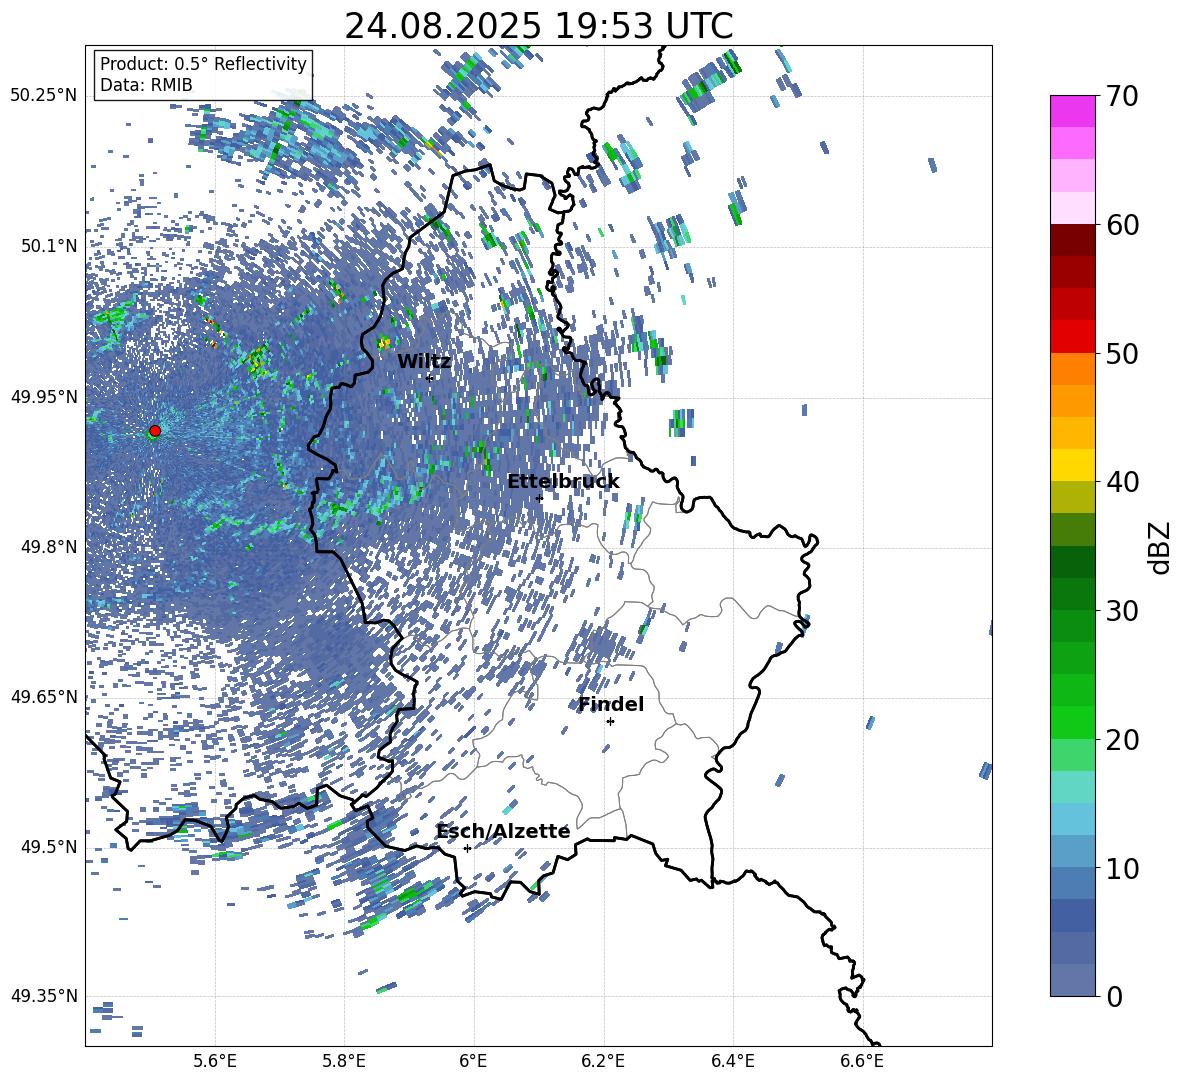Click the 6.4°E longitude label
Screen dimensions: 1184x1081
pyautogui.click(x=732, y=1061)
